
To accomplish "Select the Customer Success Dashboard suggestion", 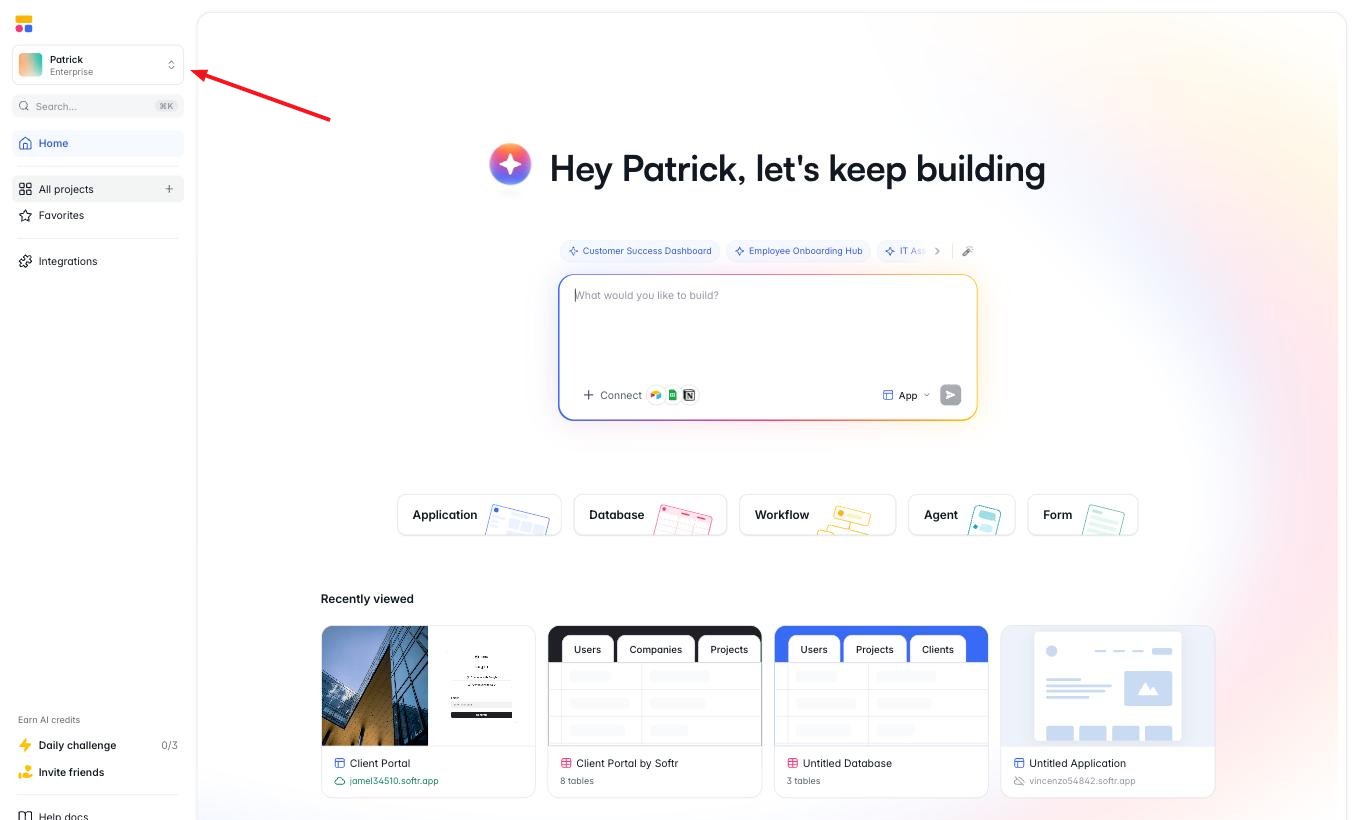I will point(640,251).
